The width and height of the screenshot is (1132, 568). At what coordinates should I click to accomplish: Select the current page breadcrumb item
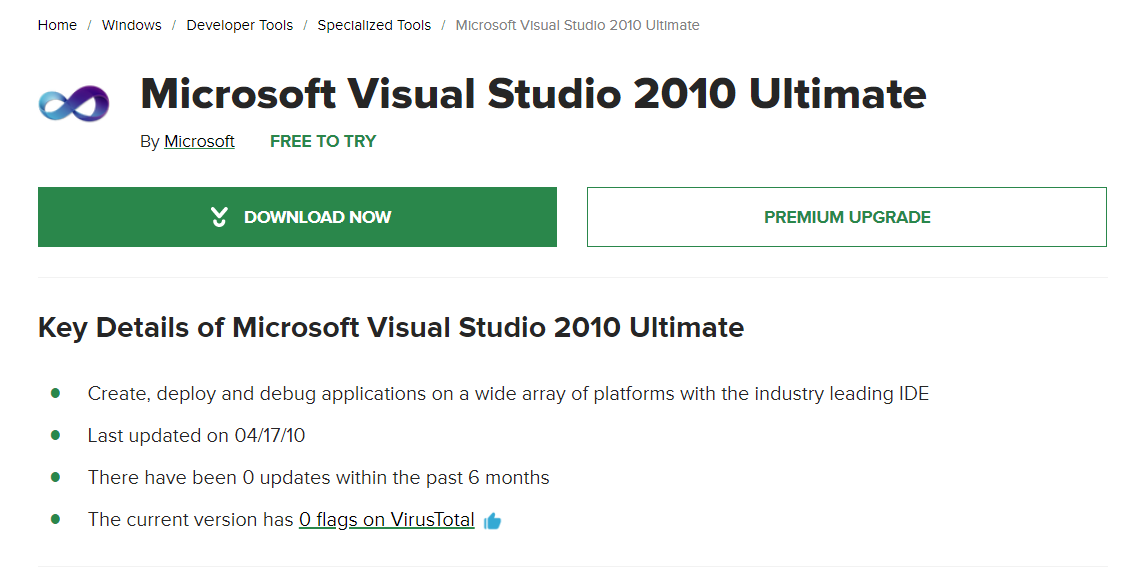coord(577,25)
